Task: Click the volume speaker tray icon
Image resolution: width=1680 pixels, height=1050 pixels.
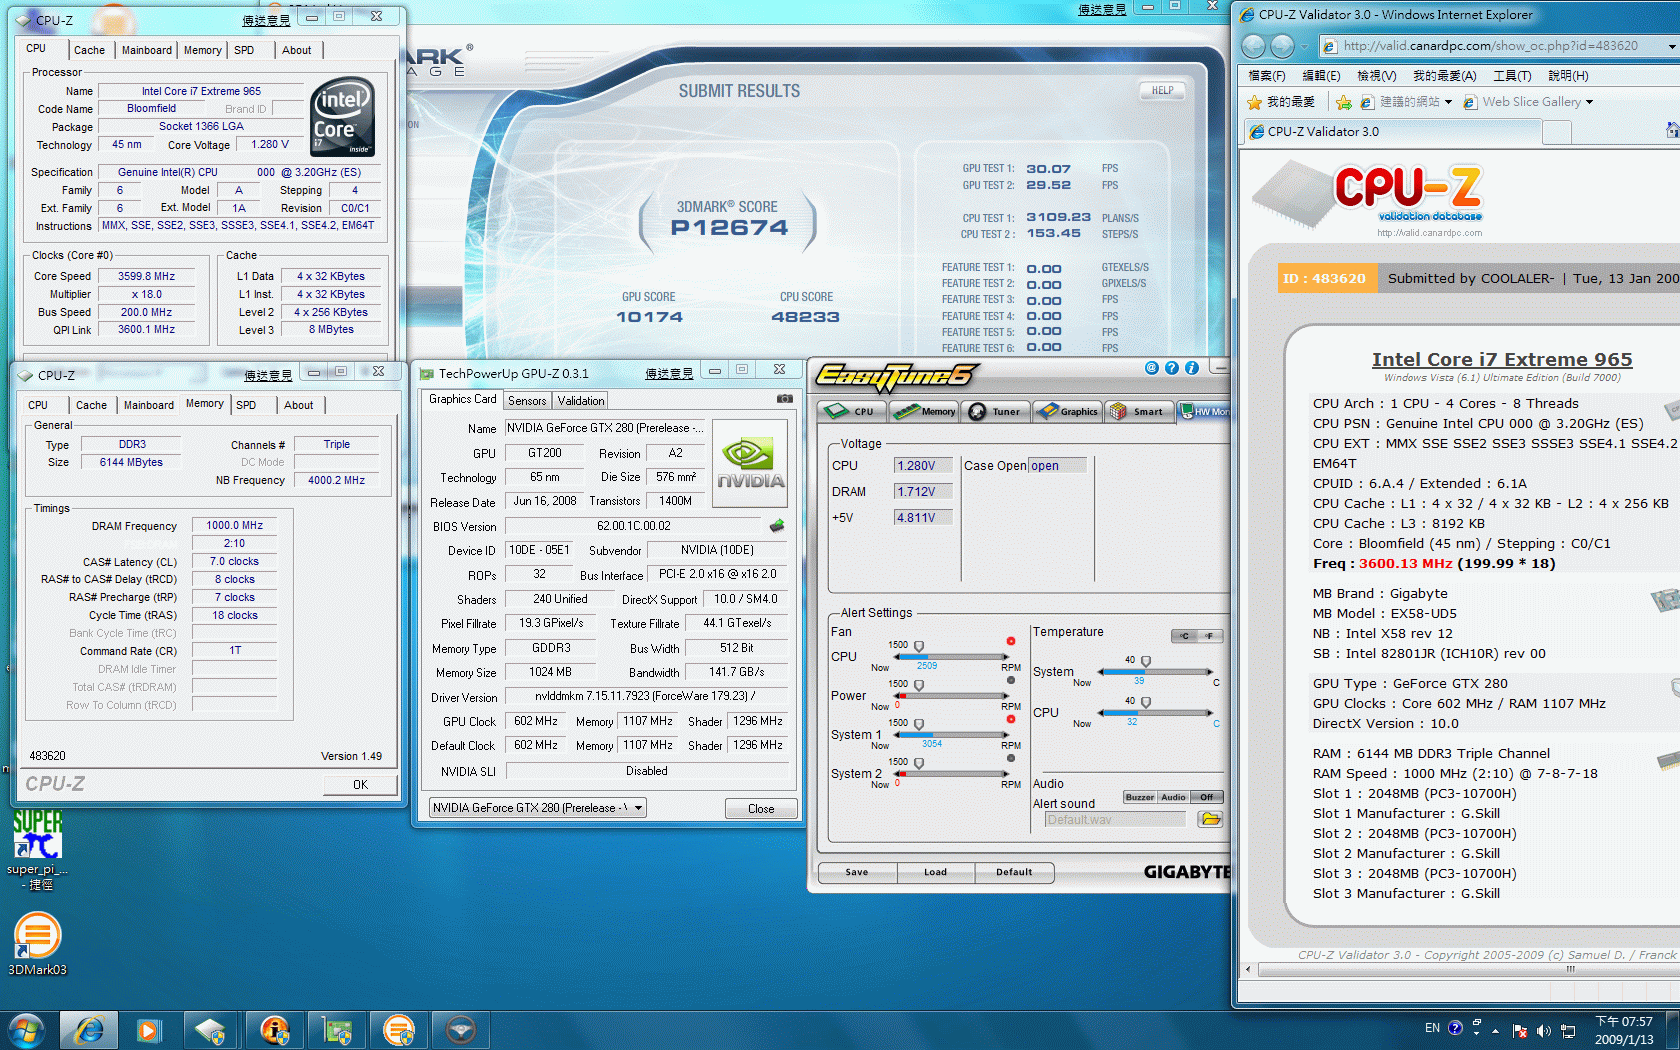Action: click(1543, 1030)
